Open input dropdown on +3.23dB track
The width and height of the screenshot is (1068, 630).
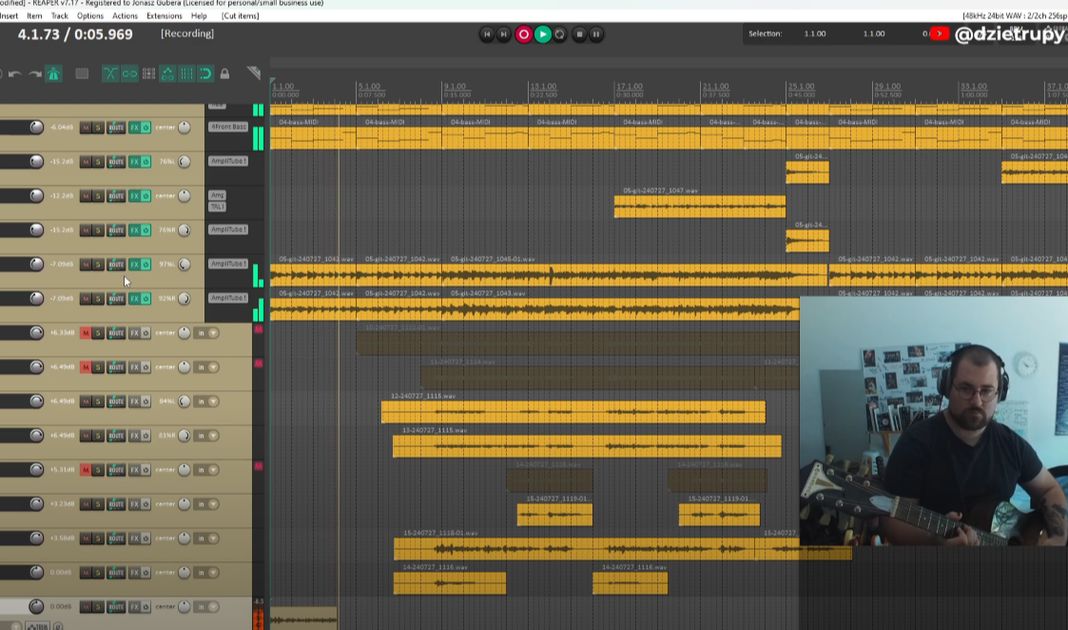[x=213, y=504]
